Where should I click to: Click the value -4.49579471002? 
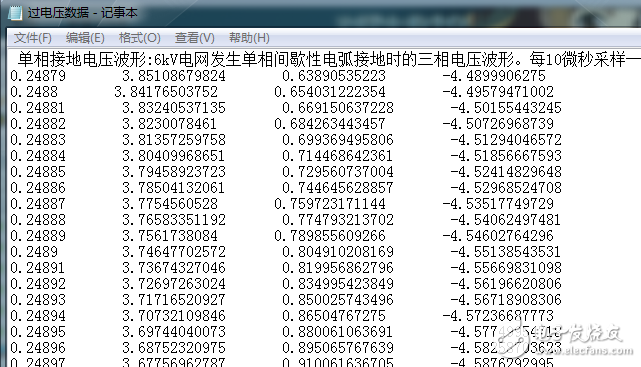[x=498, y=92]
